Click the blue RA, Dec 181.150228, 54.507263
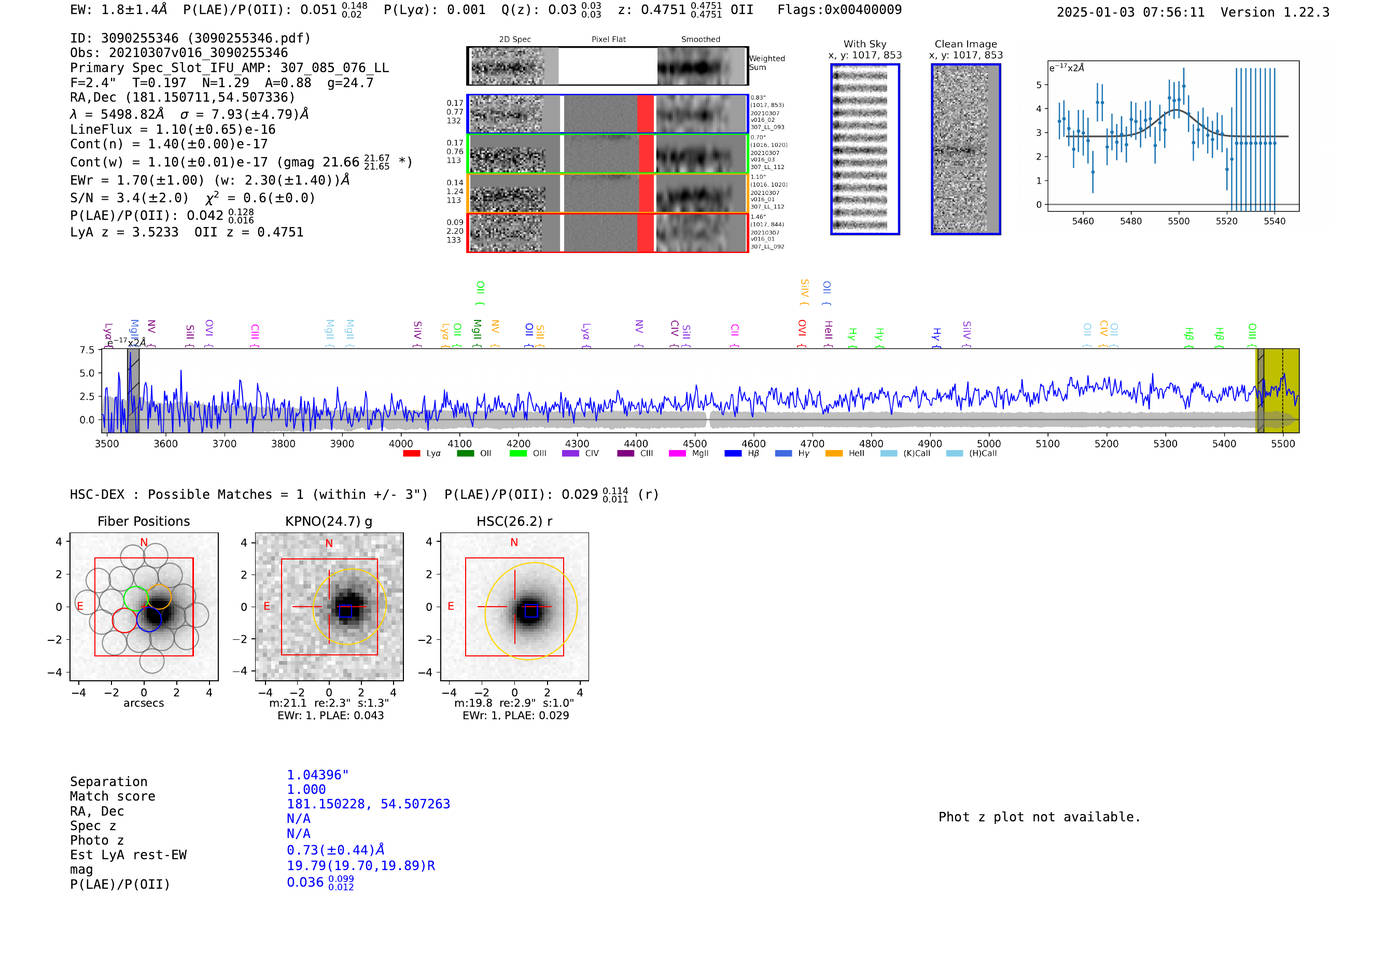The width and height of the screenshot is (1400, 953). click(x=368, y=804)
